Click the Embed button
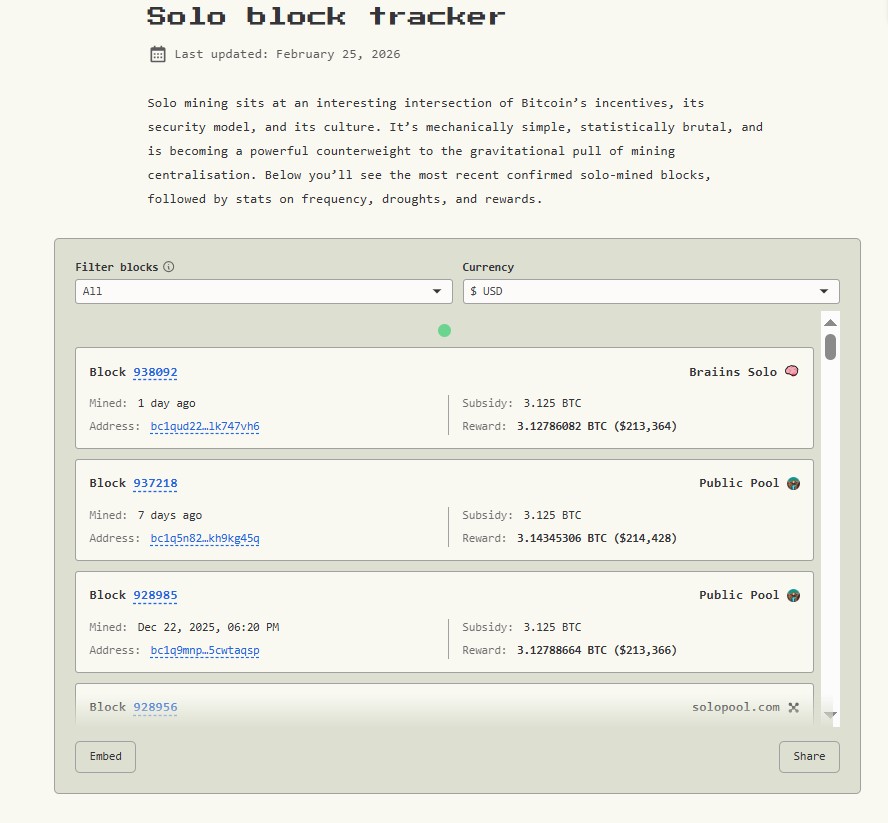This screenshot has width=888, height=823. point(105,757)
